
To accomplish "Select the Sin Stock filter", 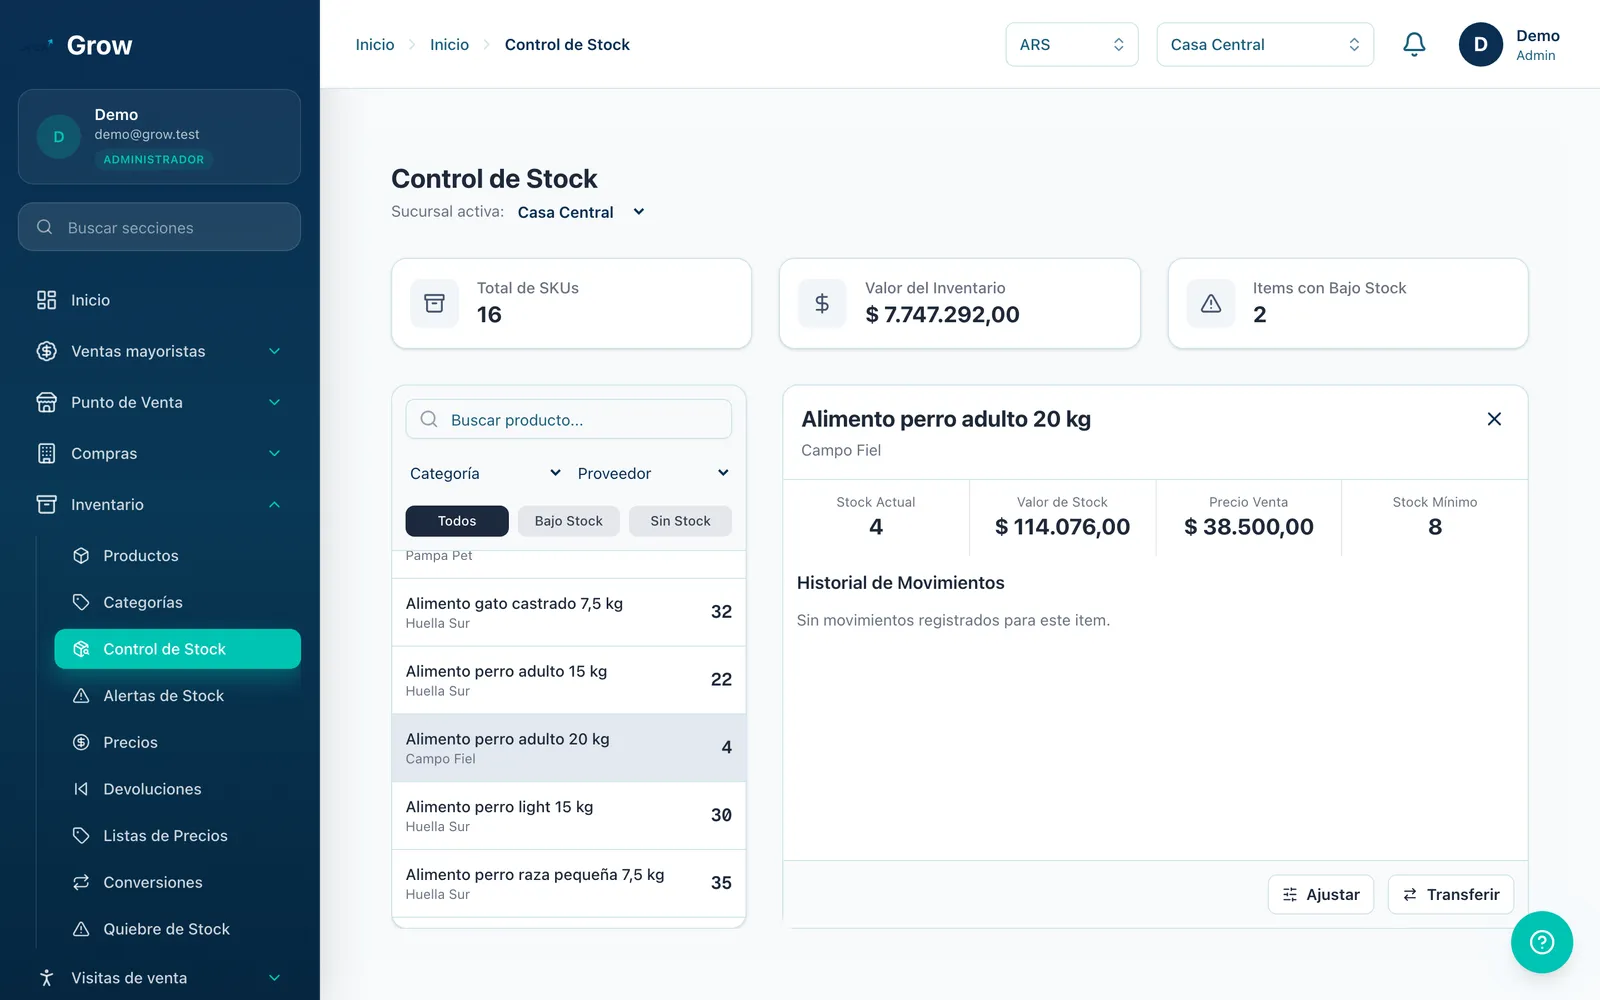I will tap(680, 521).
